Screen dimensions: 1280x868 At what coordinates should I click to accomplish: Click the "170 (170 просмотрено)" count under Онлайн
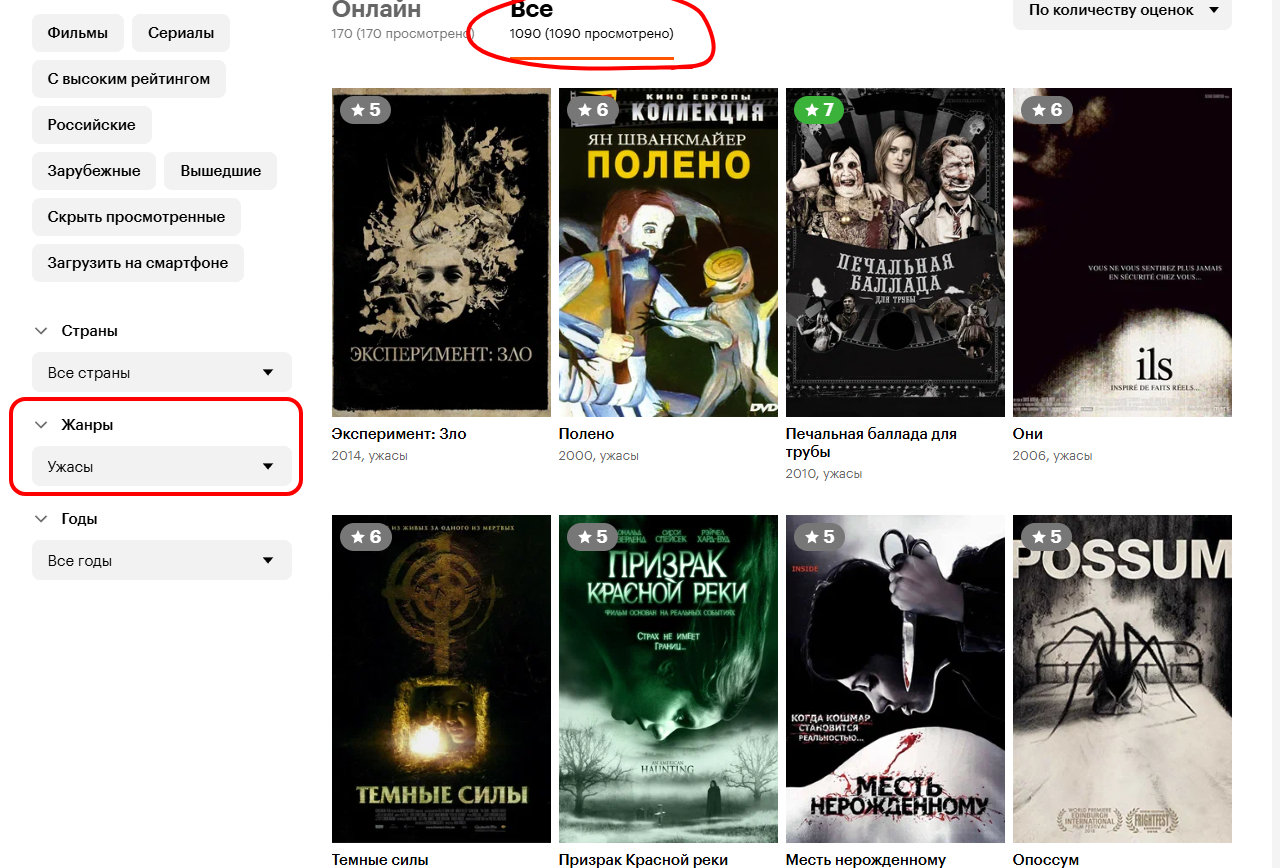(x=403, y=34)
